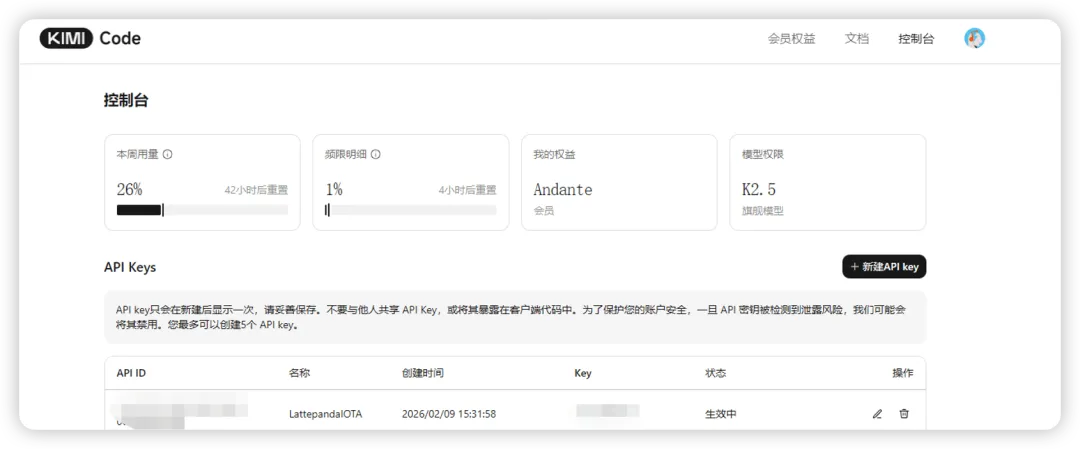Click the K2.5 model name
Screen dimensions: 1080x449
point(759,189)
